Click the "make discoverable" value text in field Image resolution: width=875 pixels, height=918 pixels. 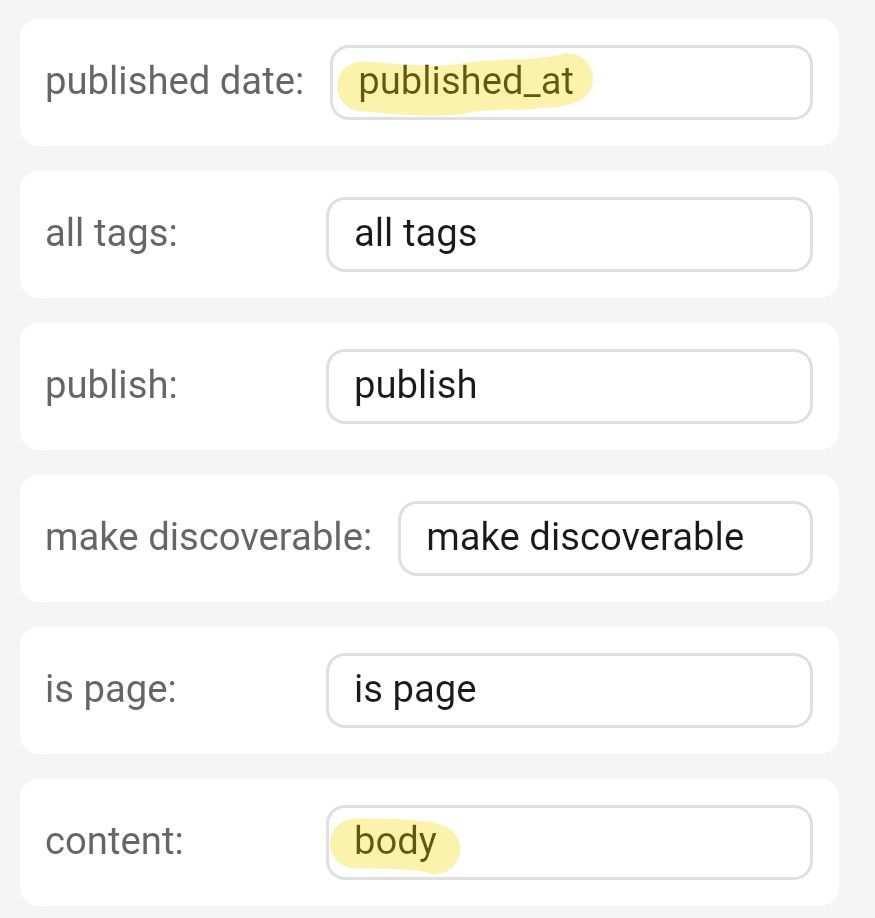pos(585,538)
